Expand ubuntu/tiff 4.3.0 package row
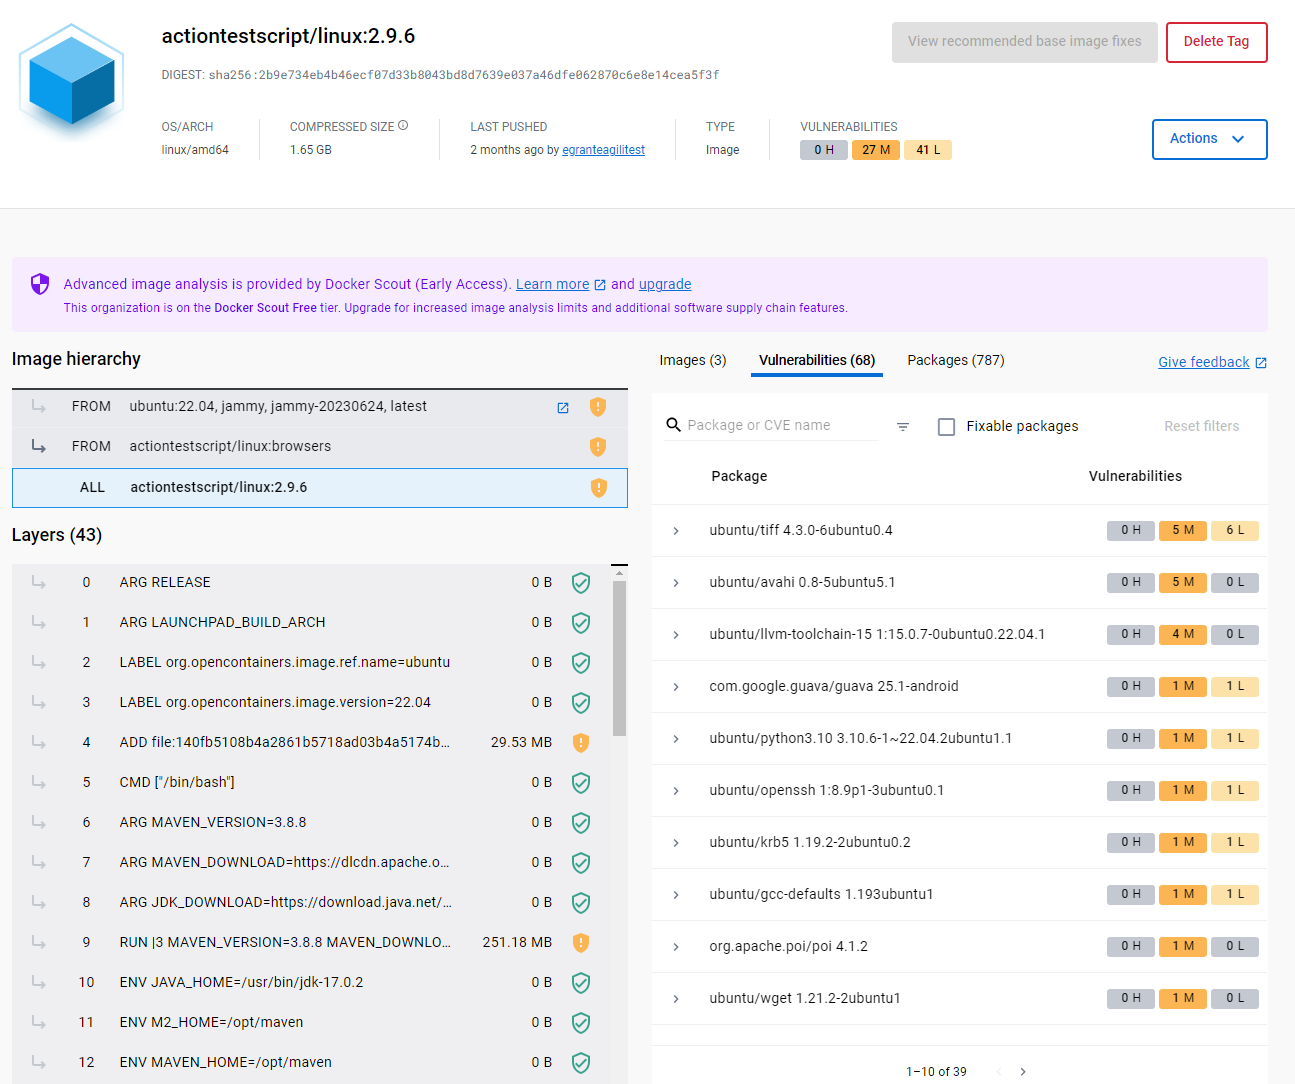Image resolution: width=1295 pixels, height=1084 pixels. (x=676, y=531)
